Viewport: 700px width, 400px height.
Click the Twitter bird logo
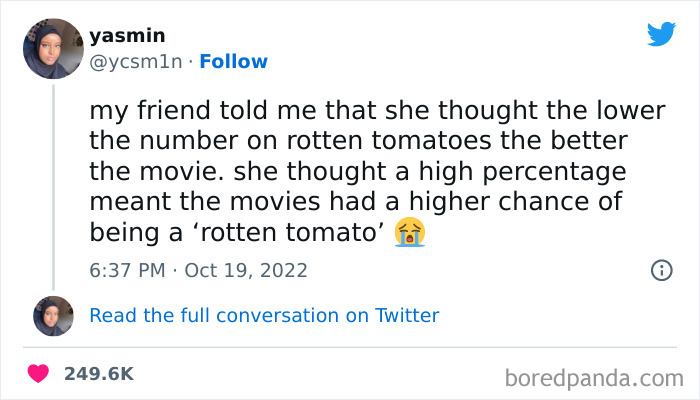pyautogui.click(x=661, y=35)
